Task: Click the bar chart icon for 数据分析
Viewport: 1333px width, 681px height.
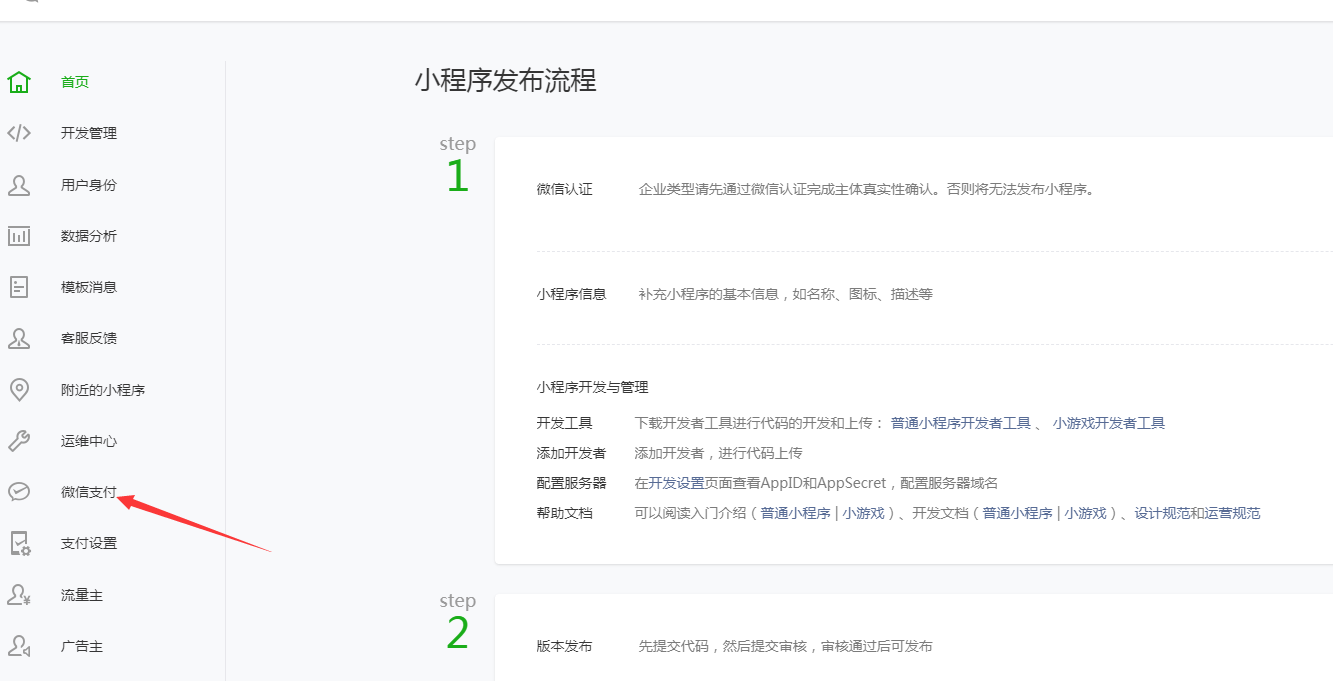Action: click(x=19, y=236)
